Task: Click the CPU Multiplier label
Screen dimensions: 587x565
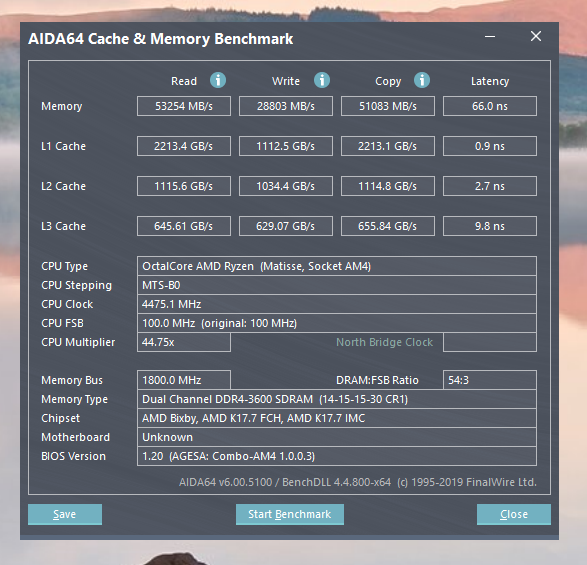Action: click(78, 342)
